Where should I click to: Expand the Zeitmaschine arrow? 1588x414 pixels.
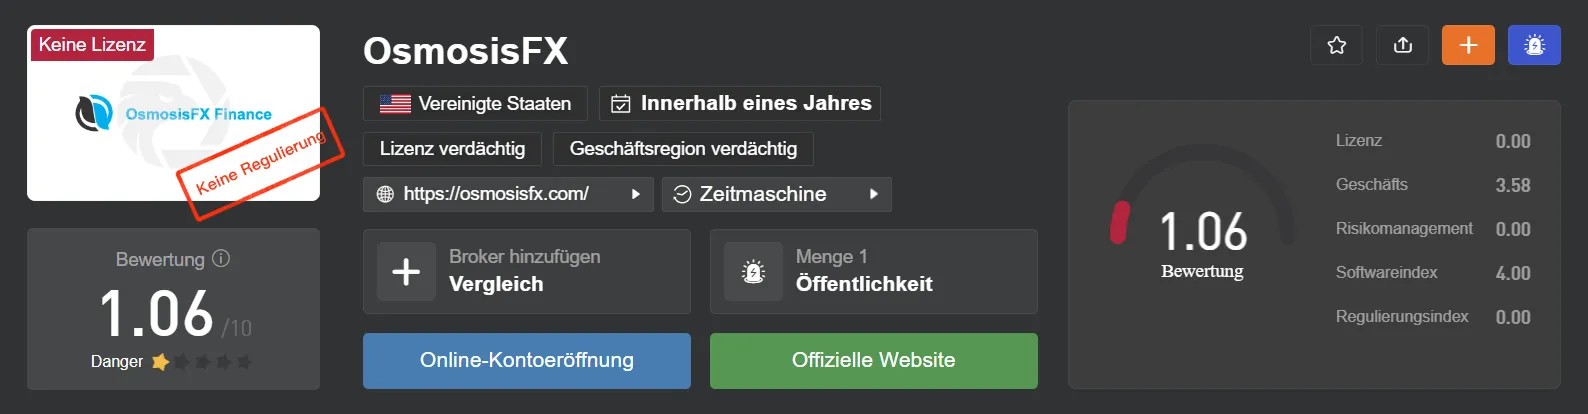click(873, 194)
